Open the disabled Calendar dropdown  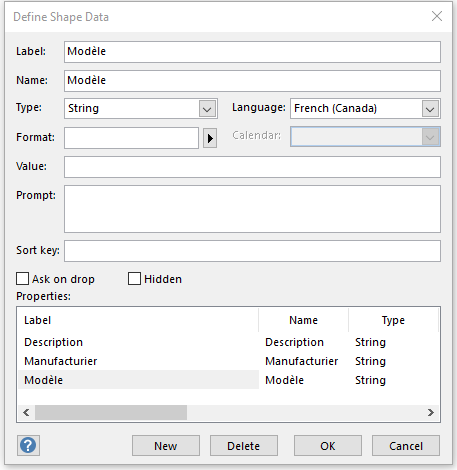[365, 137]
